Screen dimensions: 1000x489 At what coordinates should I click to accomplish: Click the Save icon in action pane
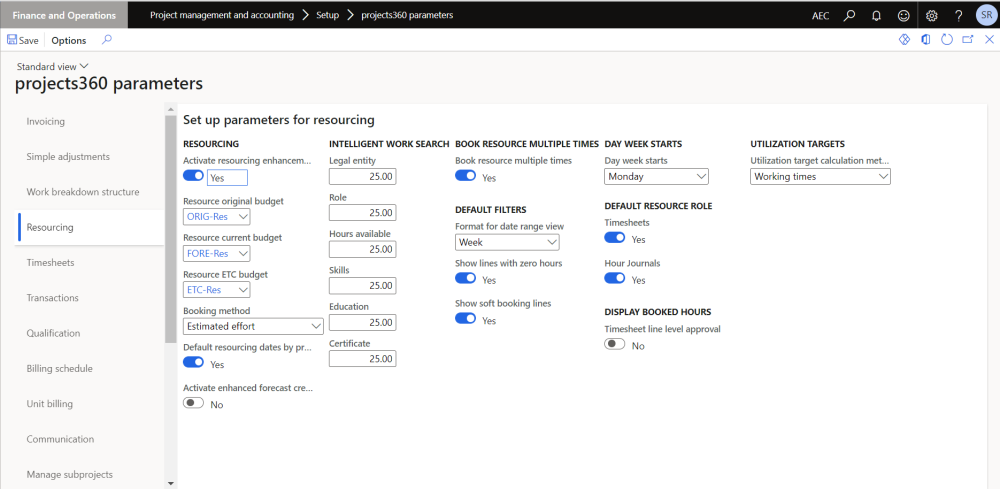click(x=13, y=40)
